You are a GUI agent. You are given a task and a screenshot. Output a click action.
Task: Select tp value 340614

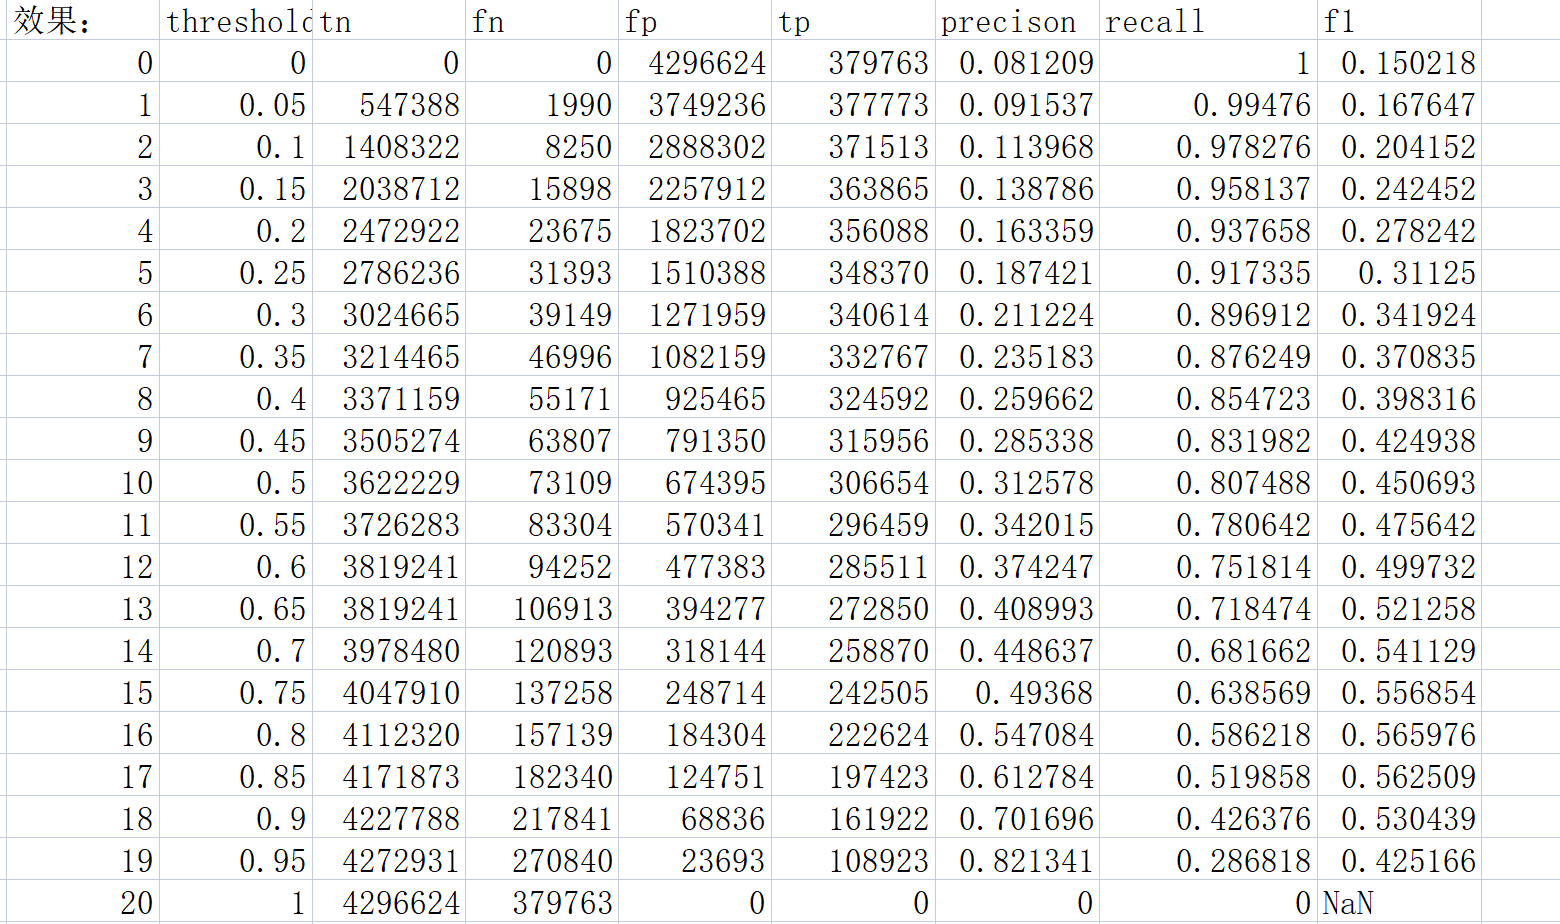coord(853,314)
